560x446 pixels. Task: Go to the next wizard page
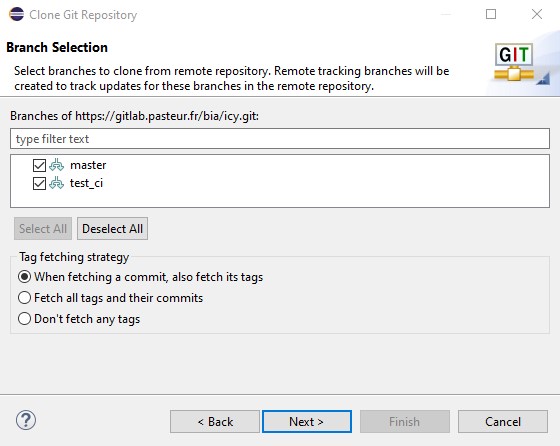307,422
